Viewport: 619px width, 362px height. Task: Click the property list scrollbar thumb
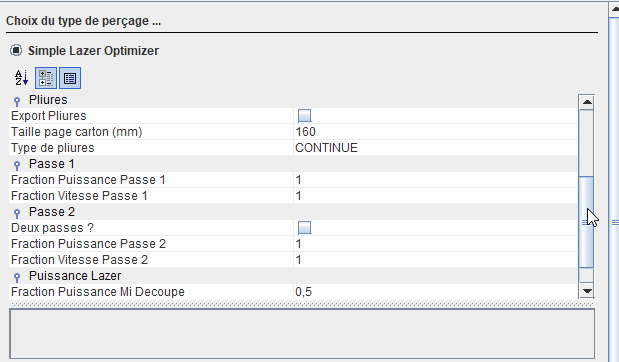(586, 222)
